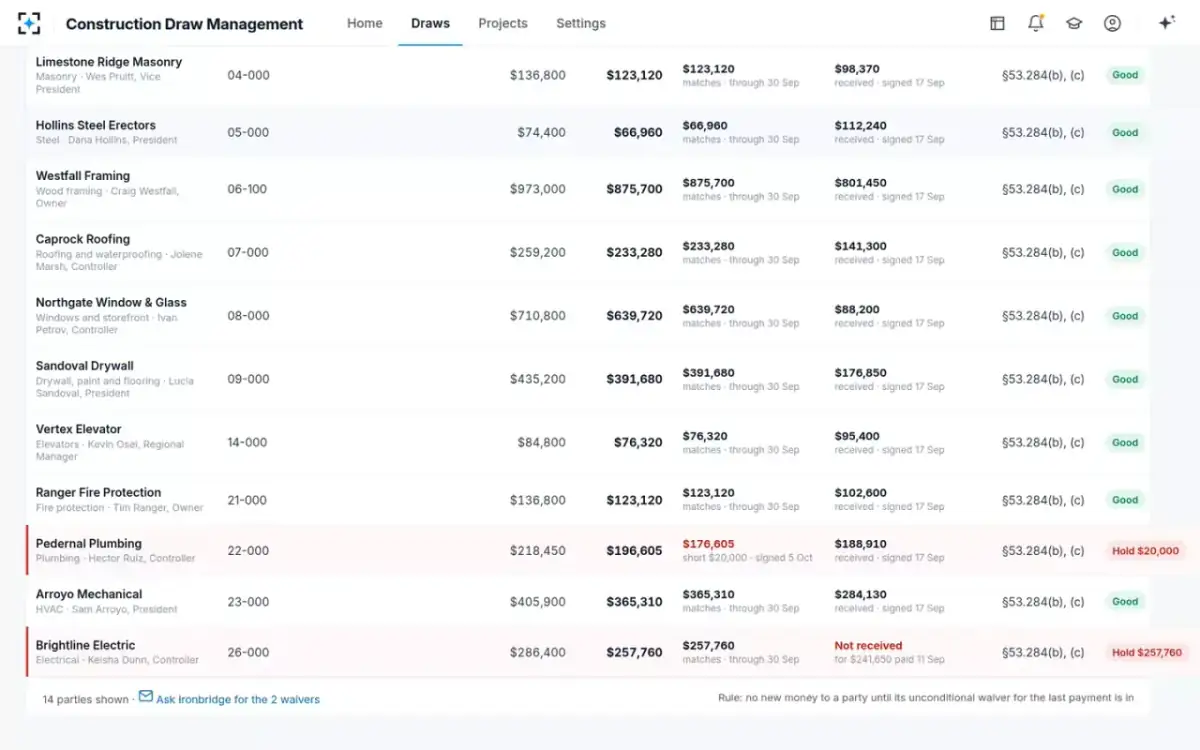The image size is (1200, 750).
Task: Go to the Home tab
Action: pos(365,23)
